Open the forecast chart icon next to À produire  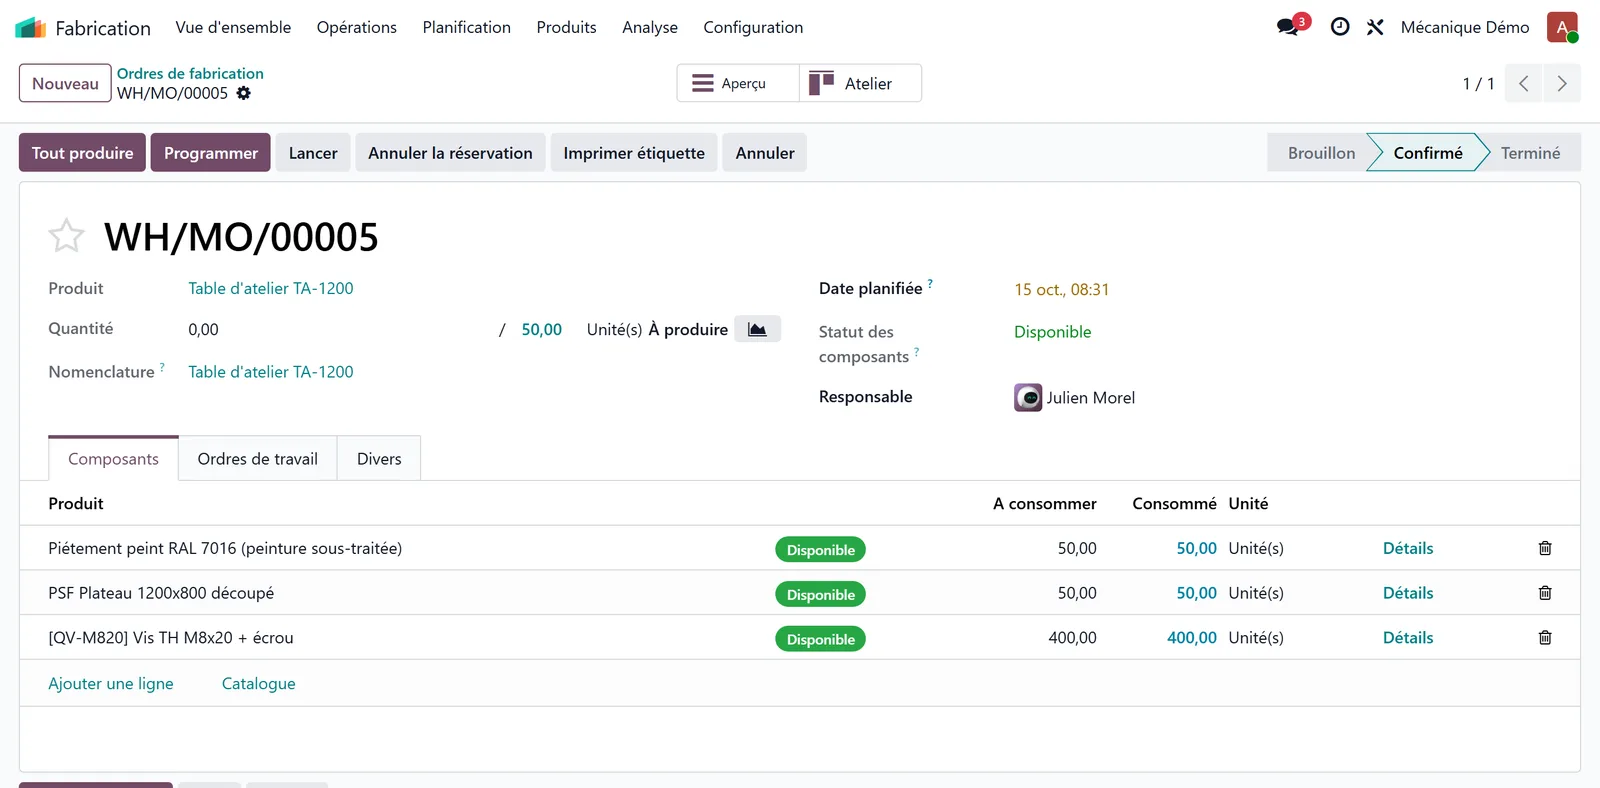coord(757,329)
